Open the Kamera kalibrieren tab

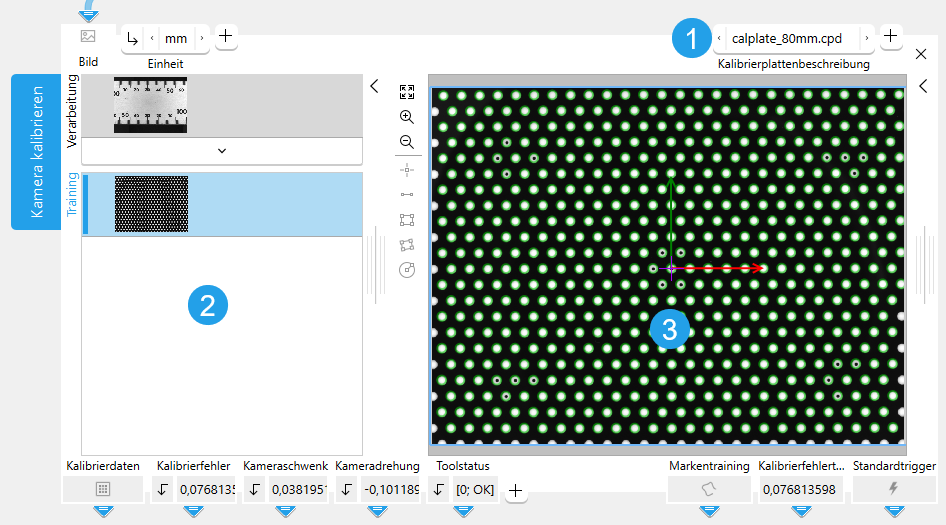pos(36,152)
